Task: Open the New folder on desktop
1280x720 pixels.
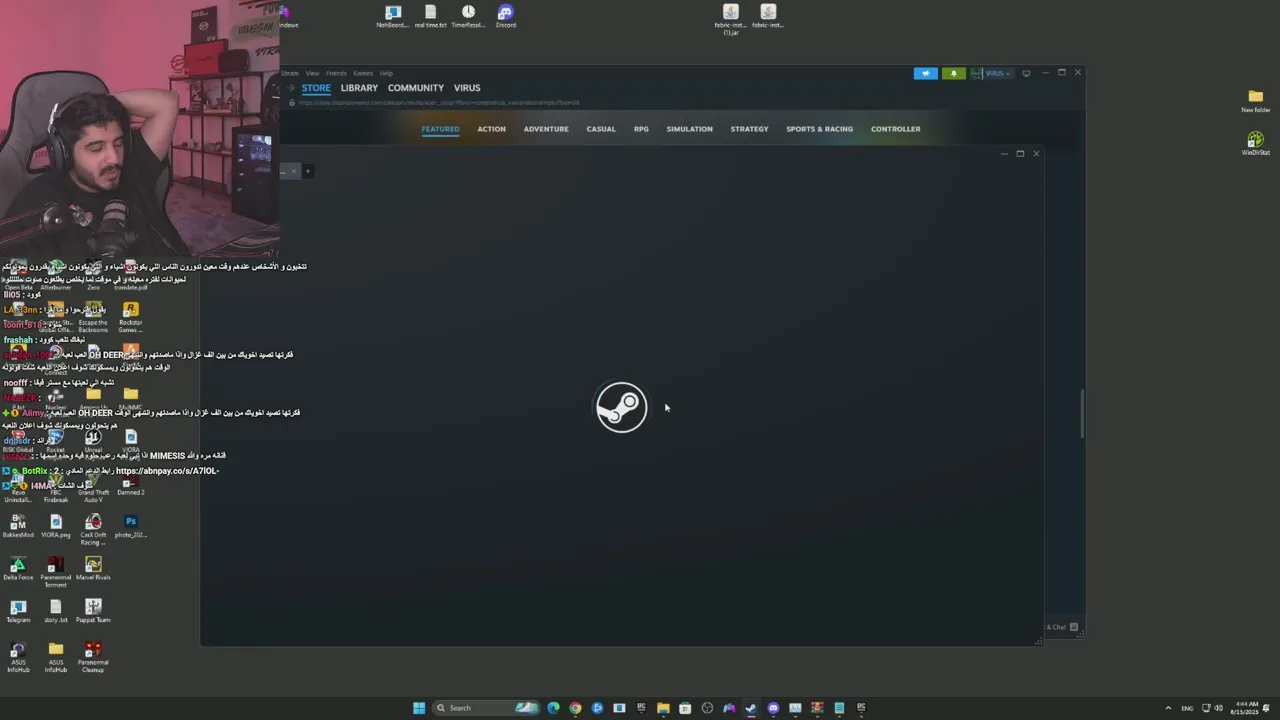Action: tap(1256, 101)
